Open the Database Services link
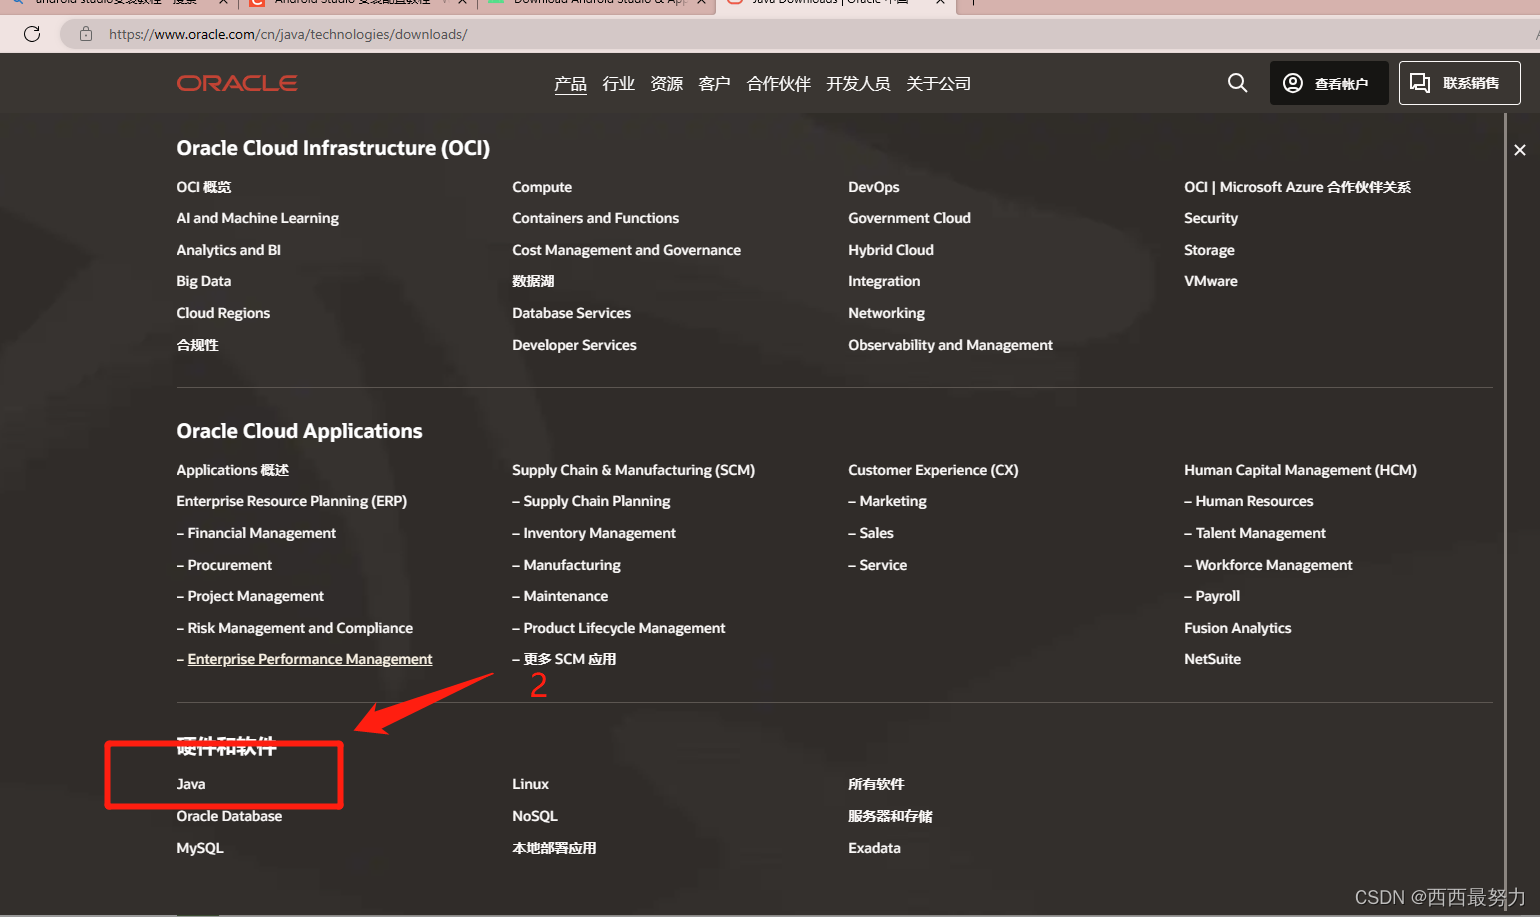Screen dimensions: 1540x917 [571, 313]
